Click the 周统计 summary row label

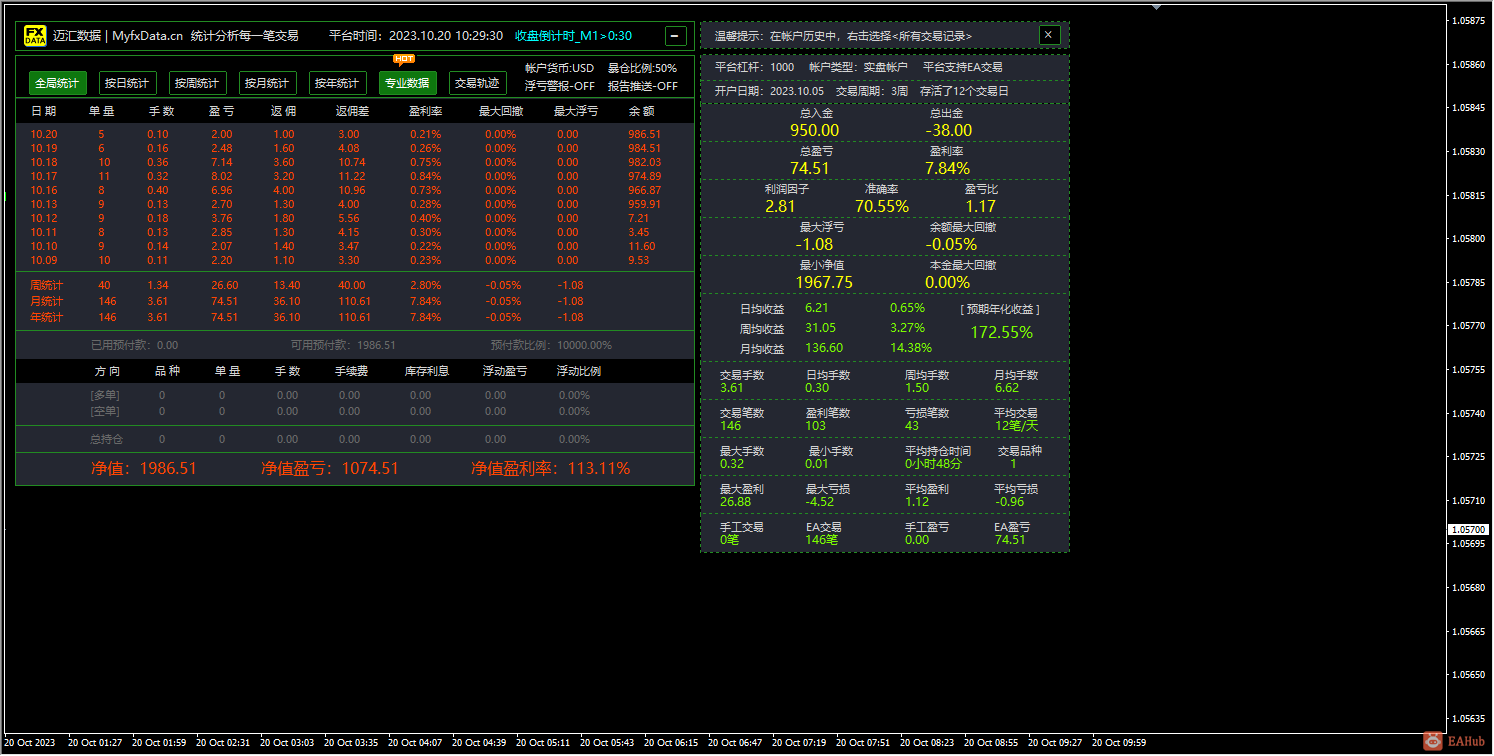coord(46,285)
